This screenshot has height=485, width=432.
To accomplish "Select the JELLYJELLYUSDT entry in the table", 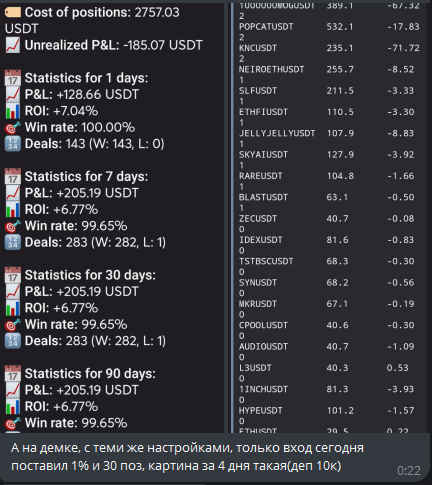I will 329,138.
